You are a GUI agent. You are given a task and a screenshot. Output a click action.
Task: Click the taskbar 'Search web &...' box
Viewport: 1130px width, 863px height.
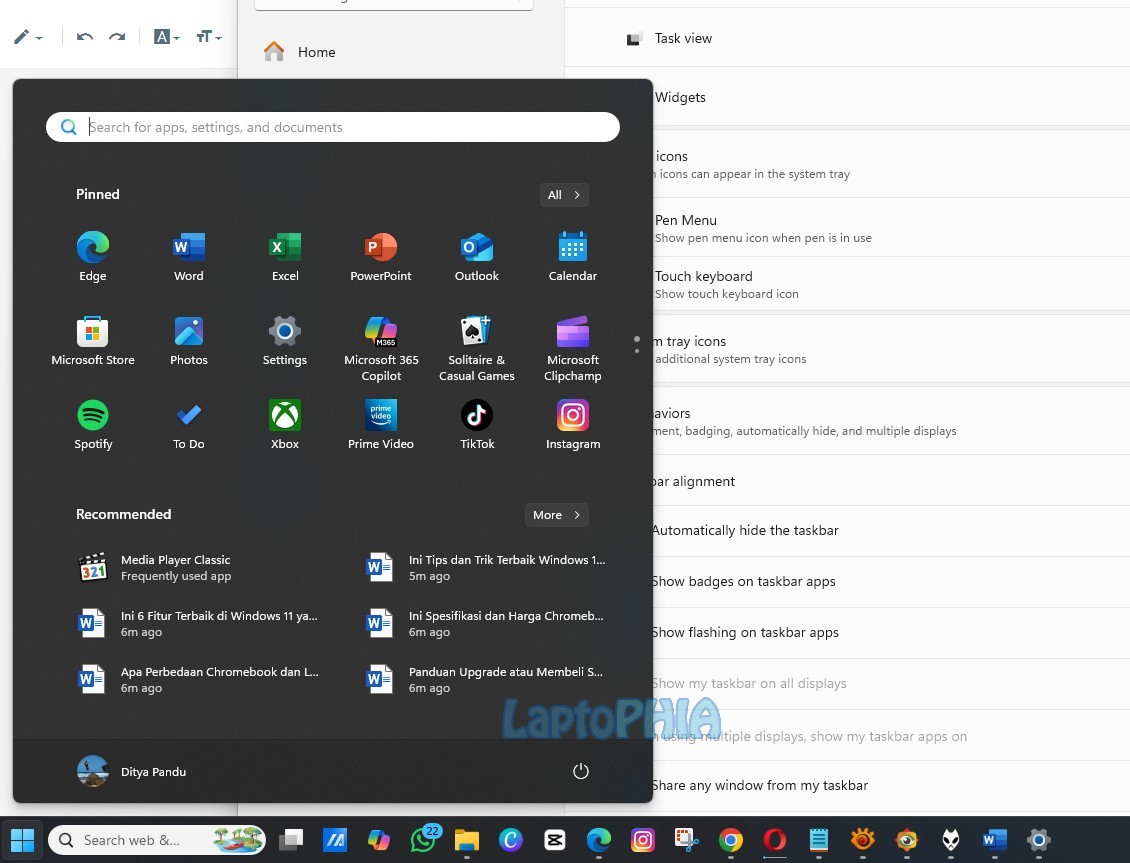click(x=156, y=840)
